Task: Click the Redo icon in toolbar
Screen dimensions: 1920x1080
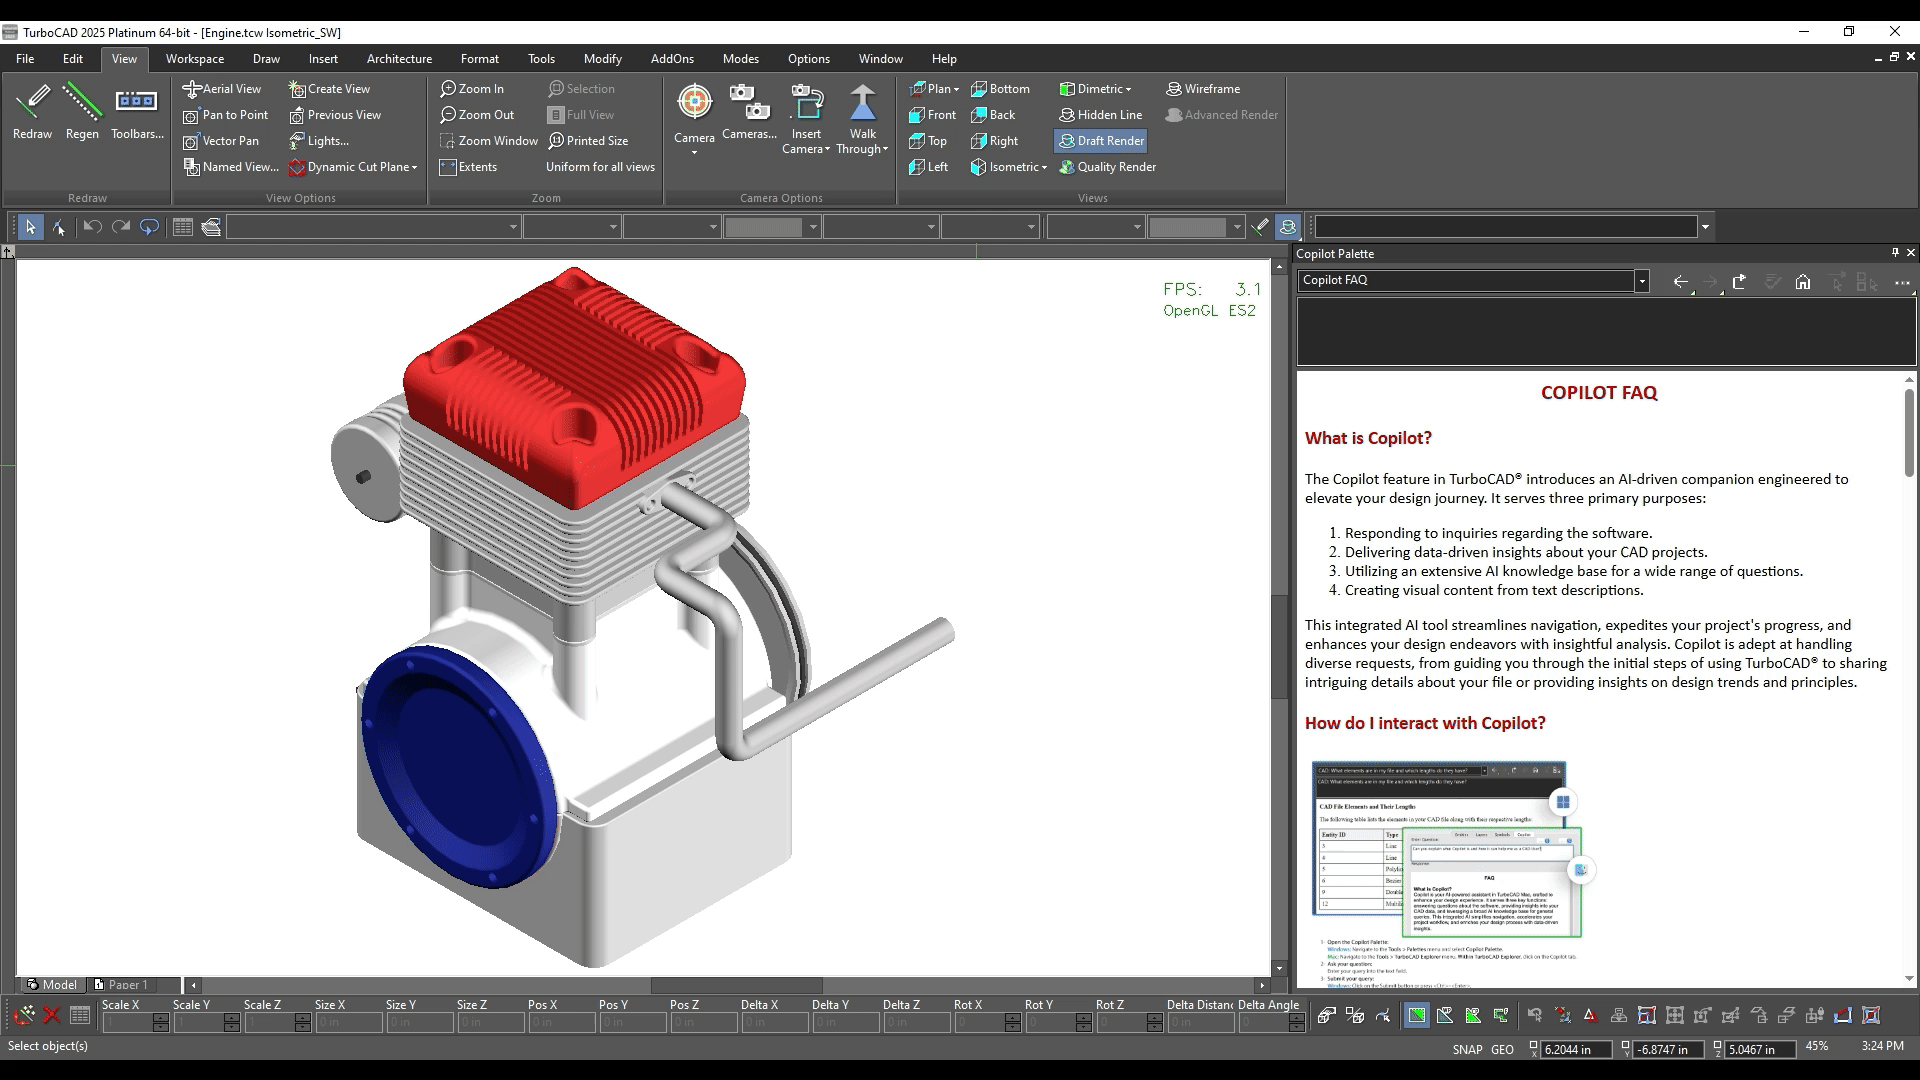Action: click(121, 227)
